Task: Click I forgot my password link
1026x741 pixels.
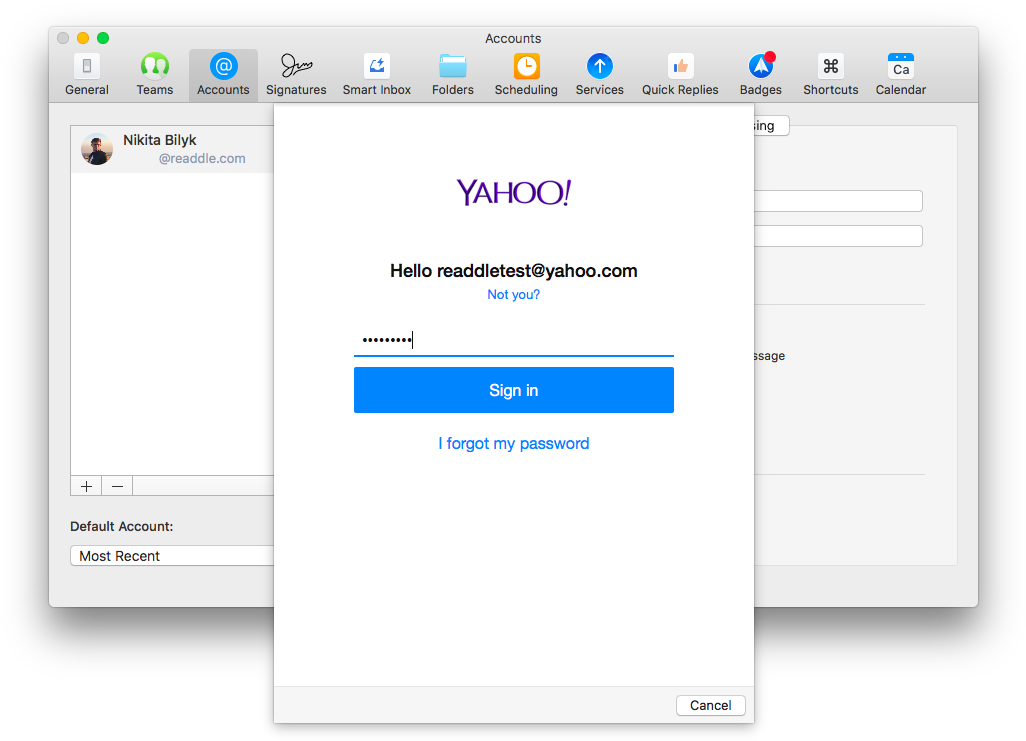Action: click(514, 444)
